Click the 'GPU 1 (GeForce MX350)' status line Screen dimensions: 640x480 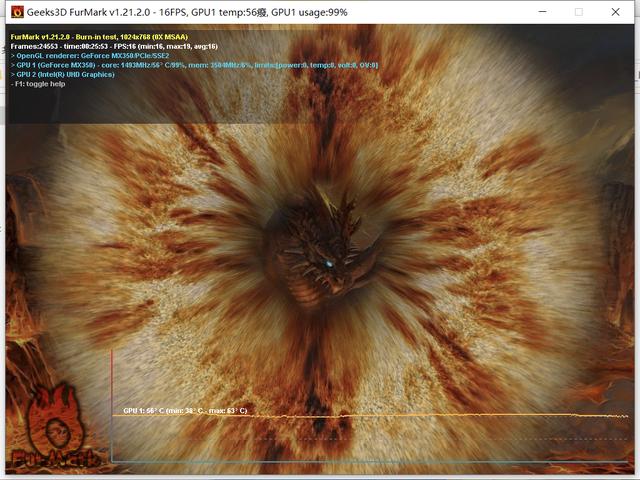(190, 65)
